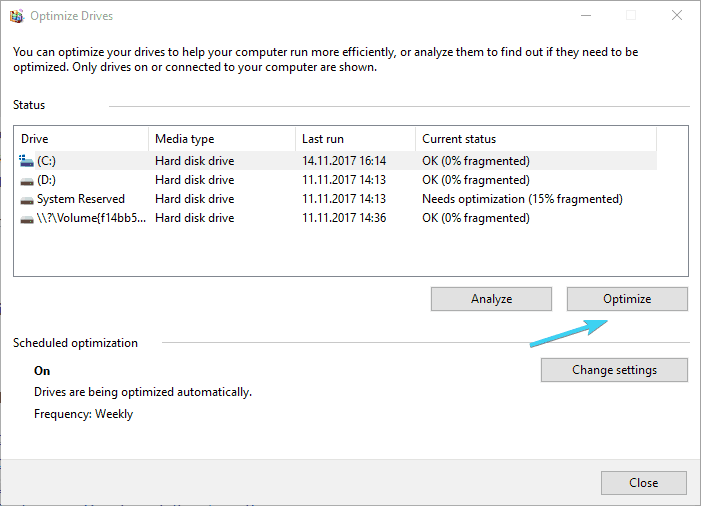Click the 14.11.2017 16:14 last run entry
The image size is (701, 506).
point(344,161)
